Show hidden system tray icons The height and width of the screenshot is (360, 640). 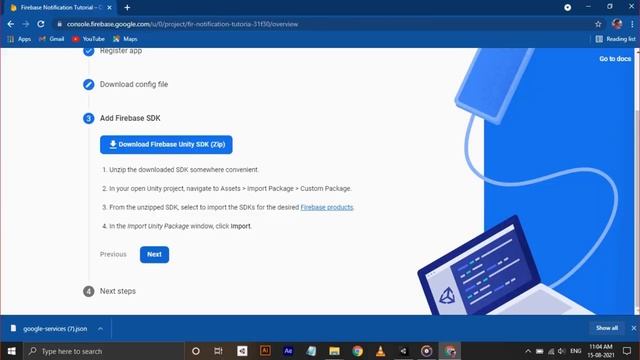528,351
